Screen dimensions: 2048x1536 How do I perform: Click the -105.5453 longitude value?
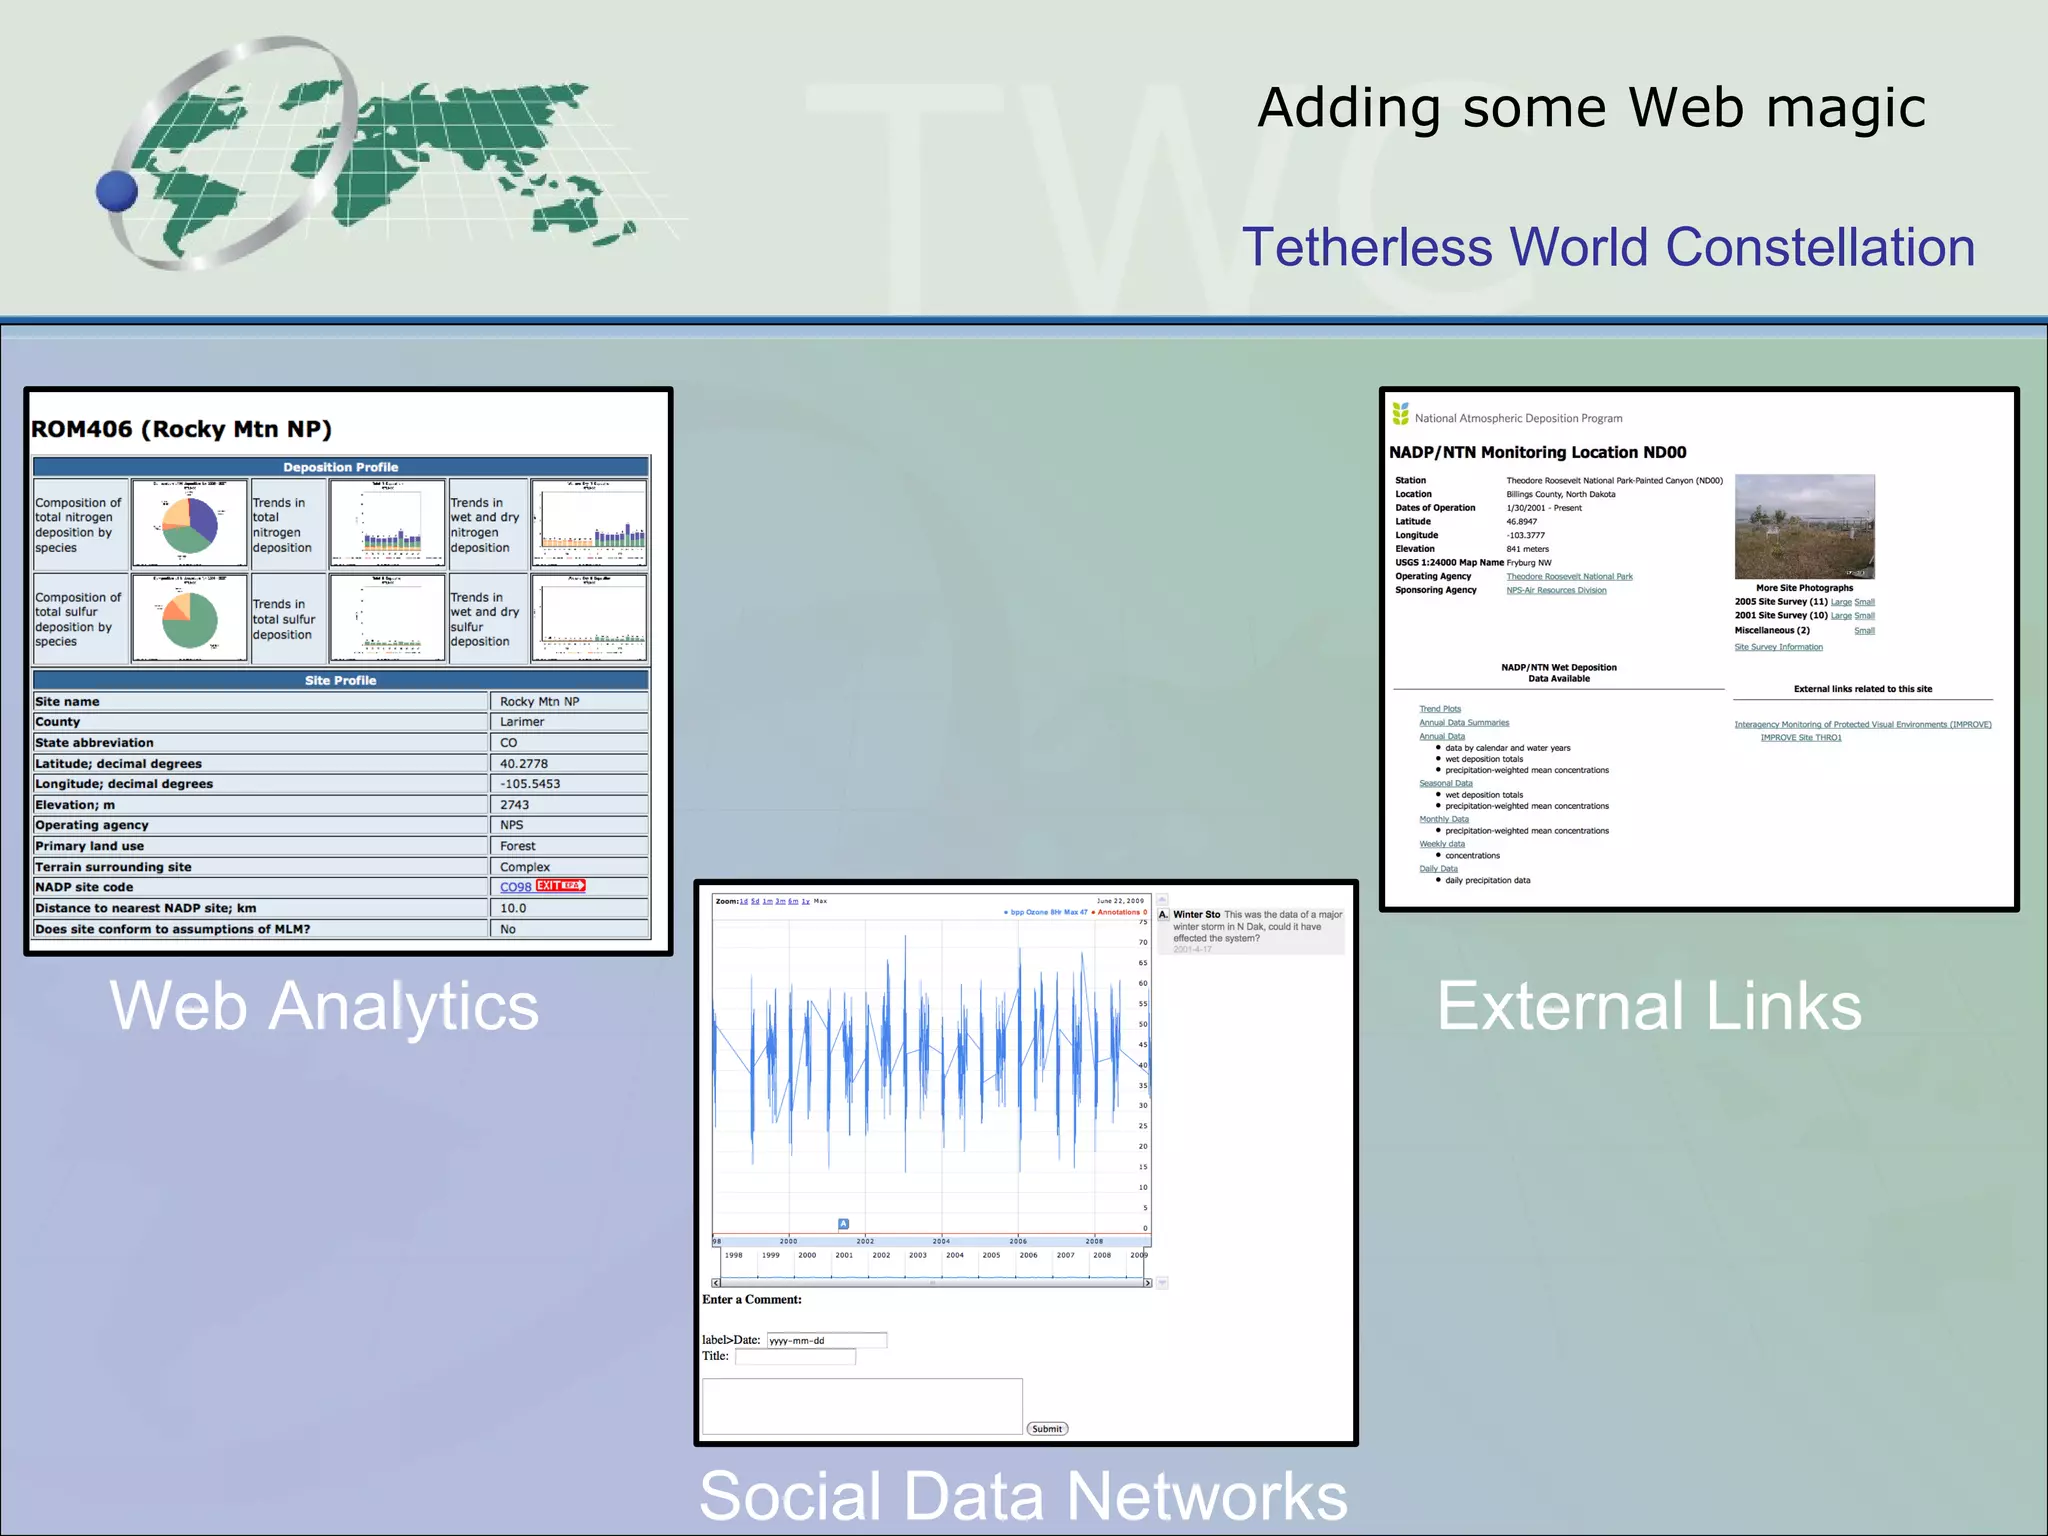click(x=530, y=784)
